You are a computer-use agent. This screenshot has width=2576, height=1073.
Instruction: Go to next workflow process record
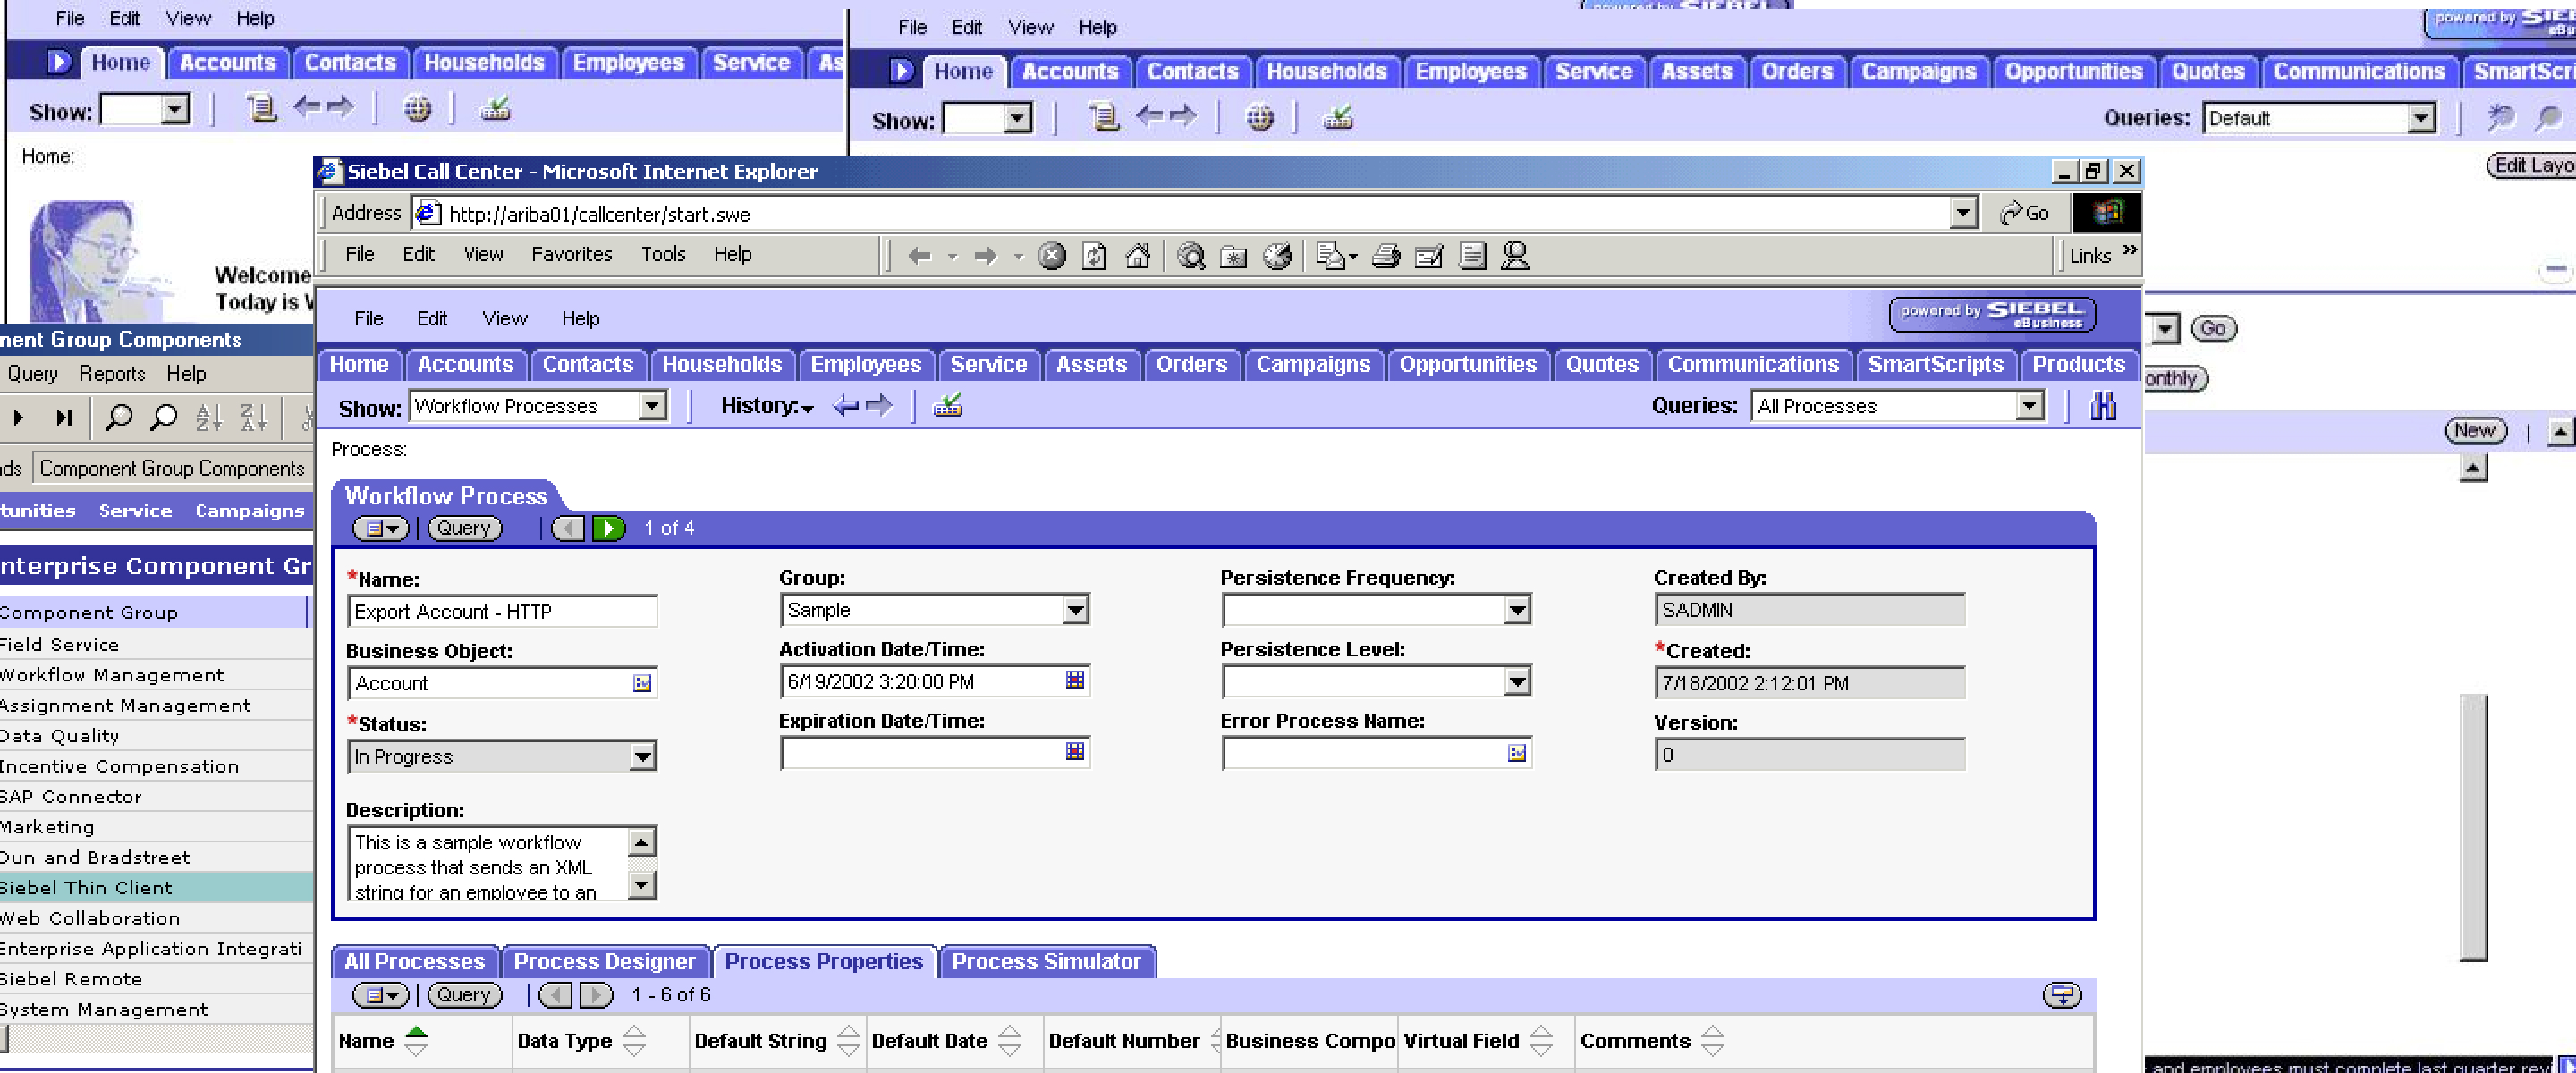607,528
